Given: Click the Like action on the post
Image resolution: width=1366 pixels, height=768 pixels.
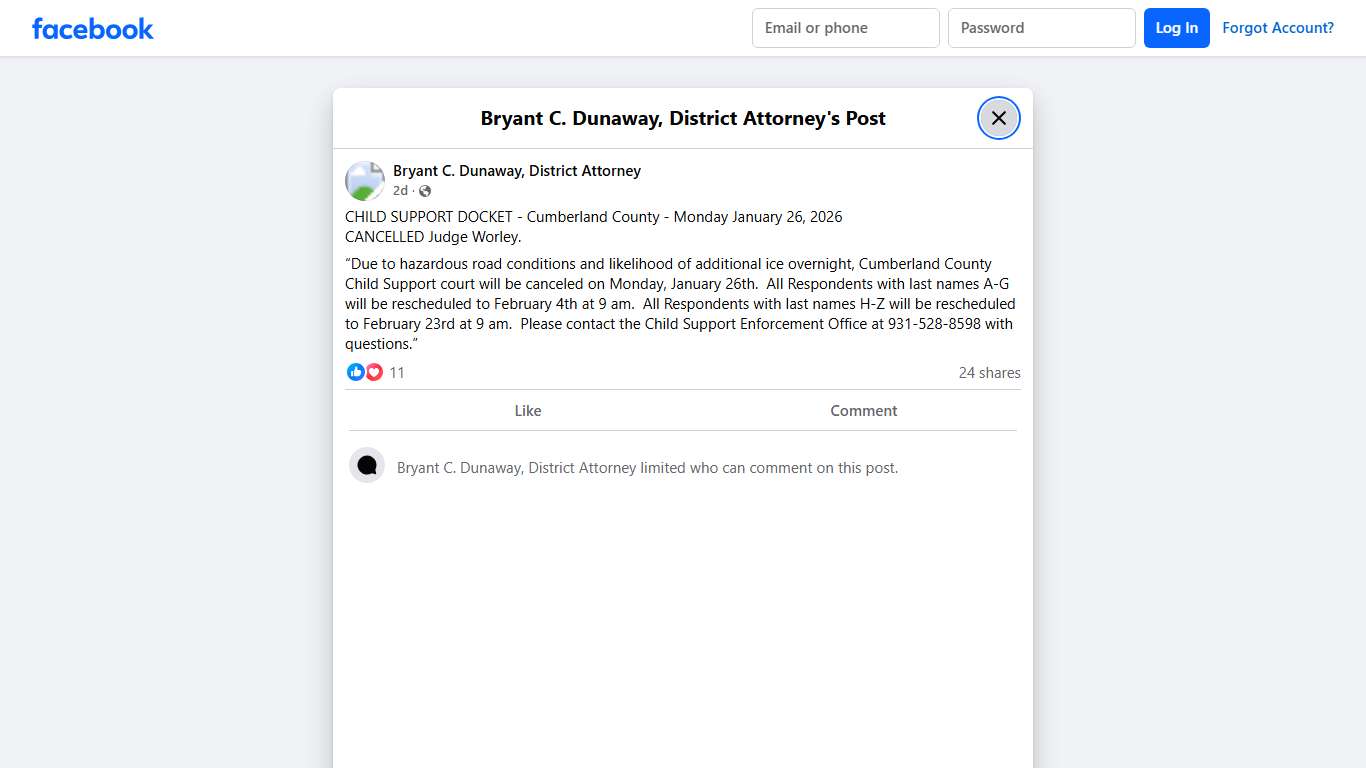Looking at the screenshot, I should (x=527, y=410).
